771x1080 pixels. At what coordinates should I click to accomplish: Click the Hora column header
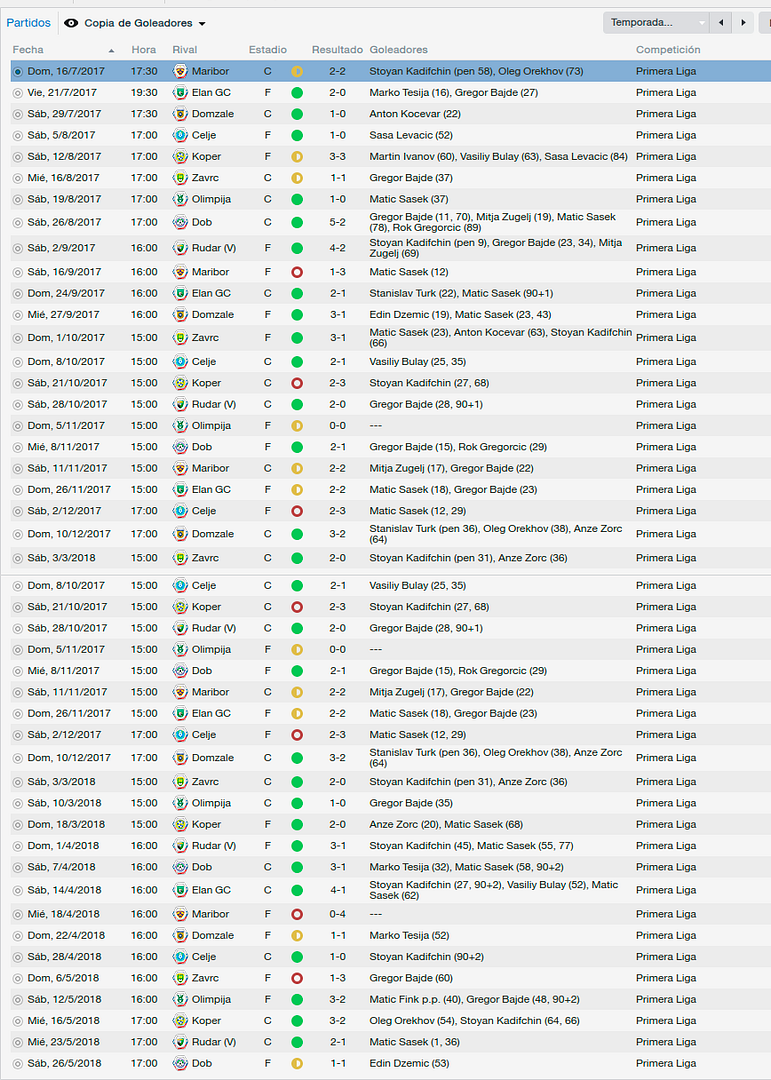tap(144, 50)
